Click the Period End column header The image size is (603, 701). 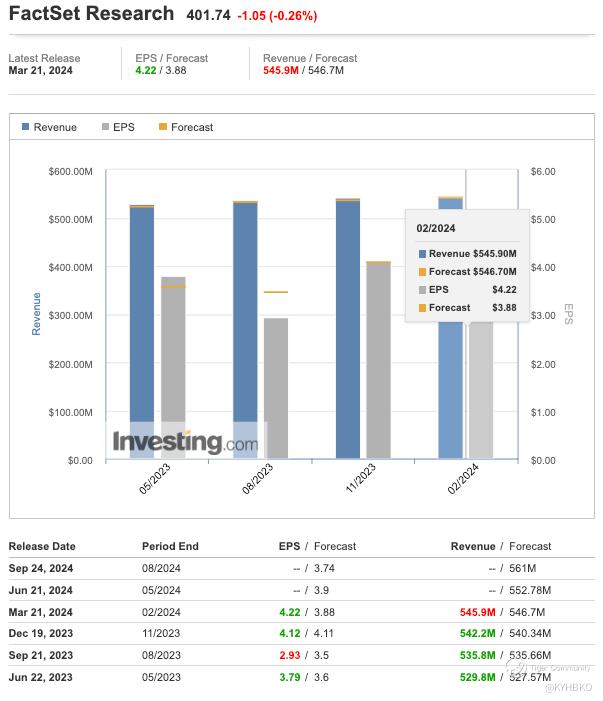tap(170, 546)
